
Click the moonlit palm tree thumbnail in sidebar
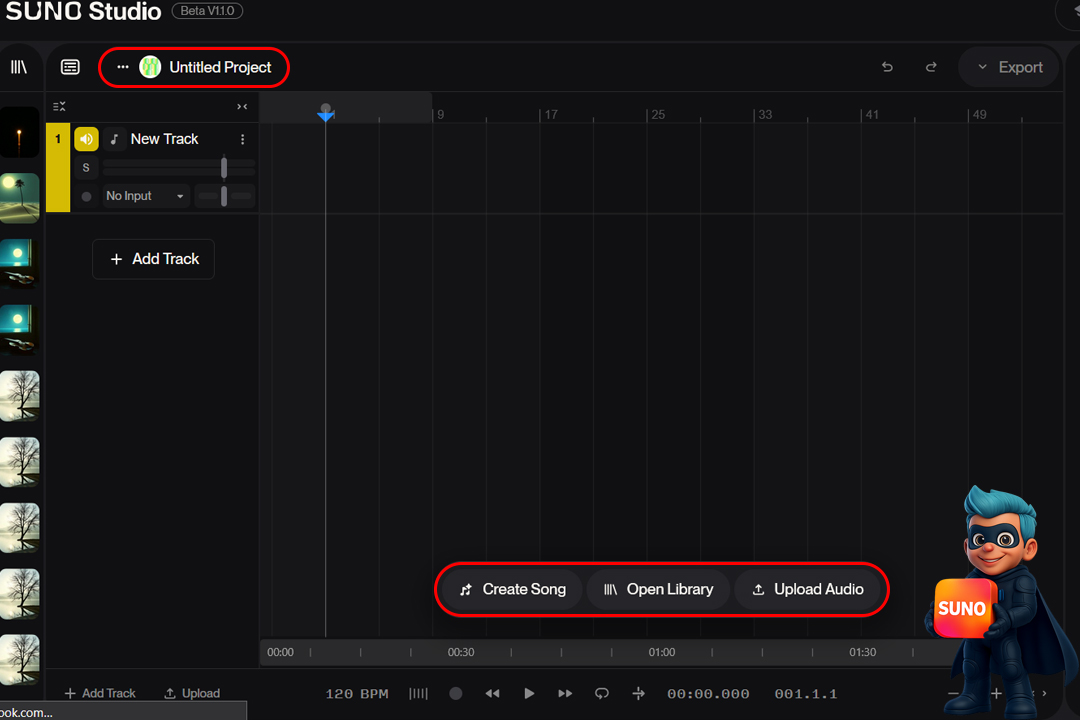pos(21,197)
